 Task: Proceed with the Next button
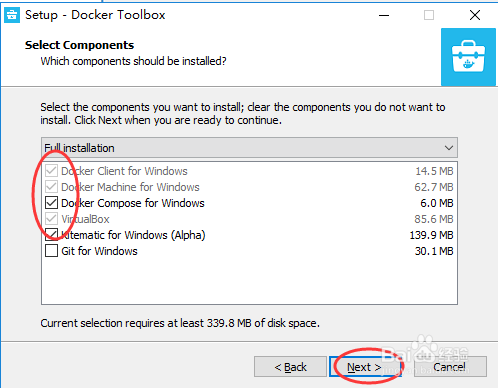pos(365,367)
